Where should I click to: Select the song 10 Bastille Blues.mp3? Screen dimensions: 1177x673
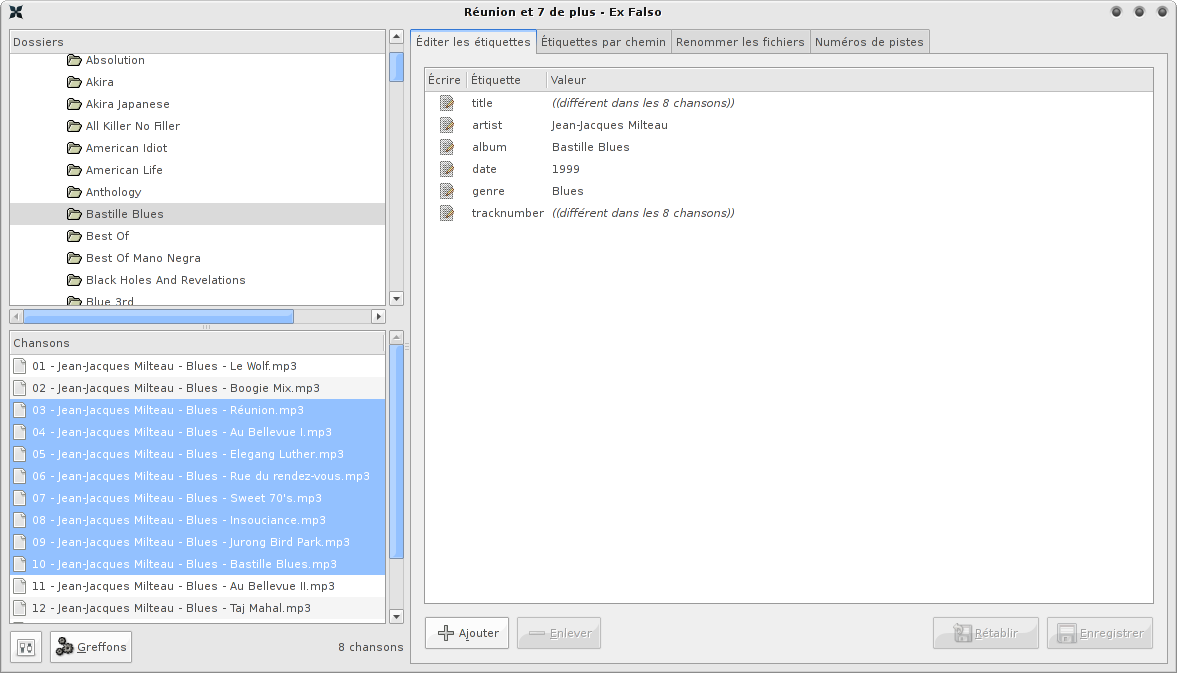tap(197, 564)
